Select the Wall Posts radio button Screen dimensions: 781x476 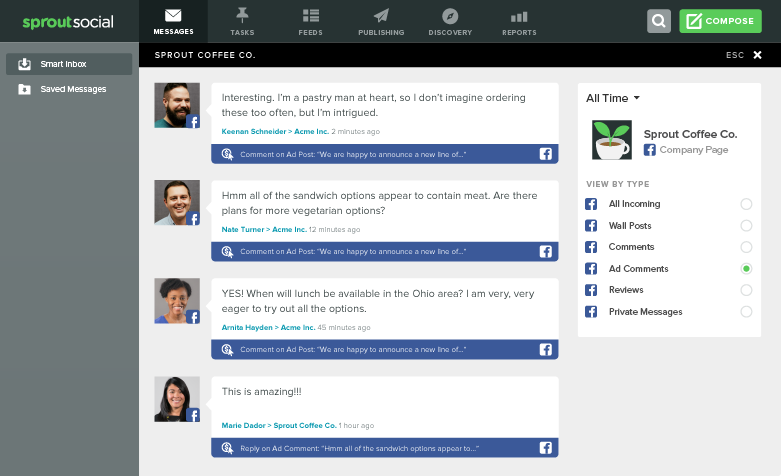click(x=746, y=226)
